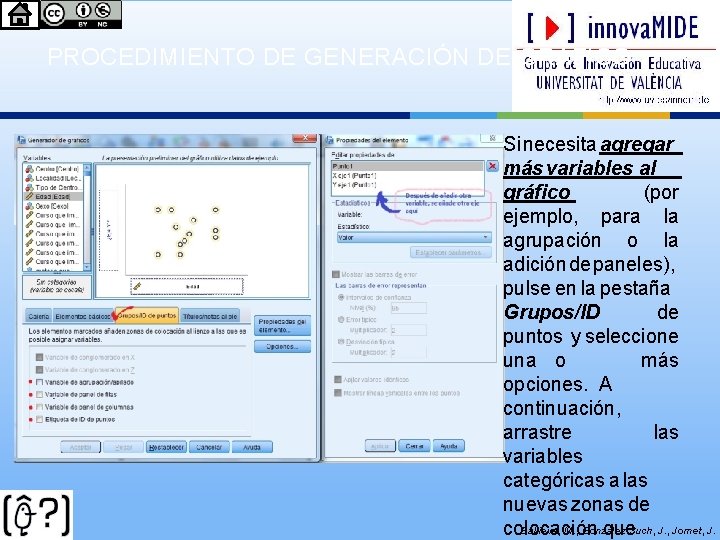Switch to the Elementos básicos tab
The image size is (720, 540).
tap(83, 316)
